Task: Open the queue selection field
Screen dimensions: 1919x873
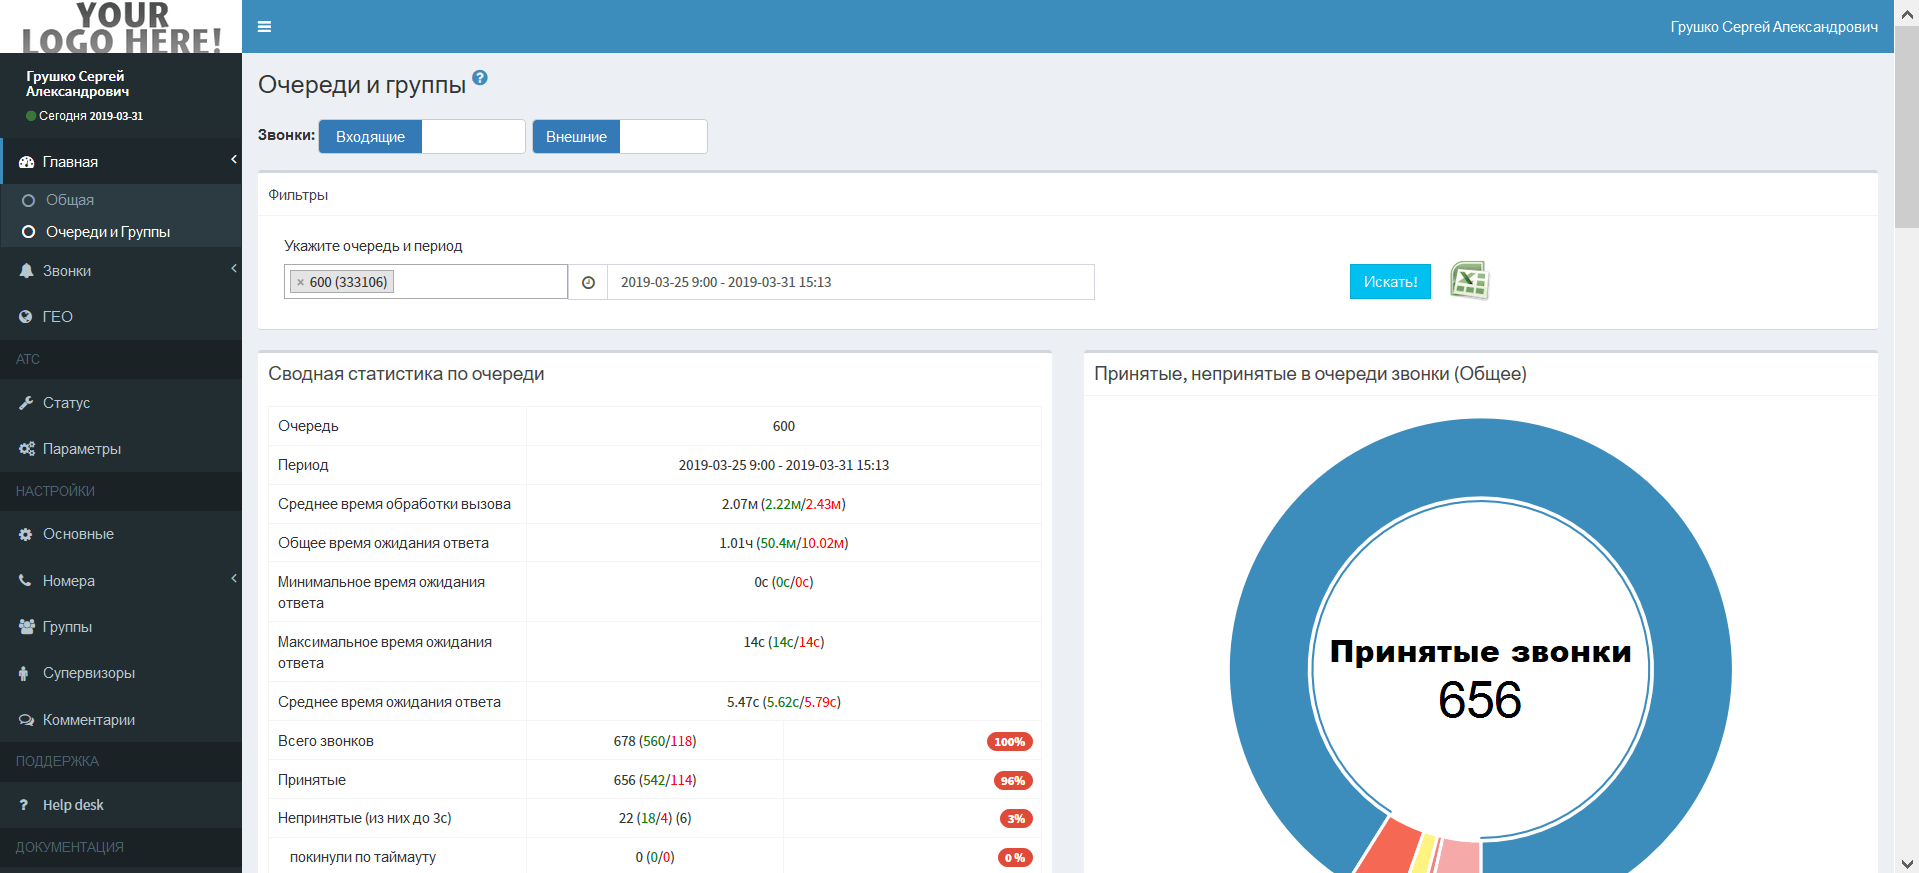Action: point(426,282)
